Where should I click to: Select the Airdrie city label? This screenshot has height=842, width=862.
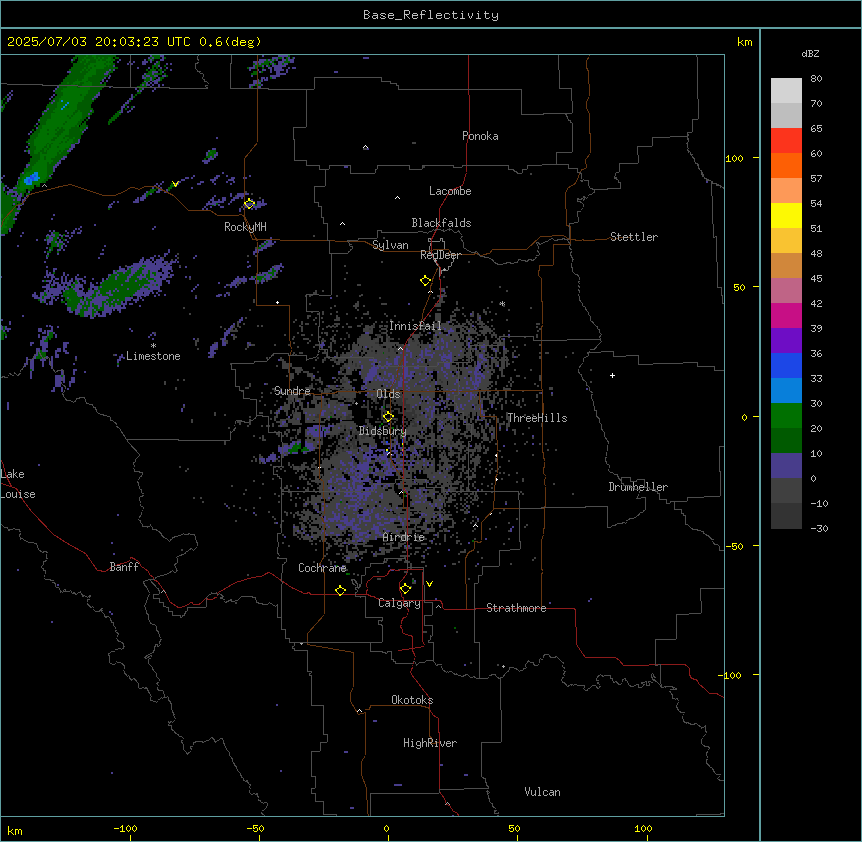coord(404,537)
